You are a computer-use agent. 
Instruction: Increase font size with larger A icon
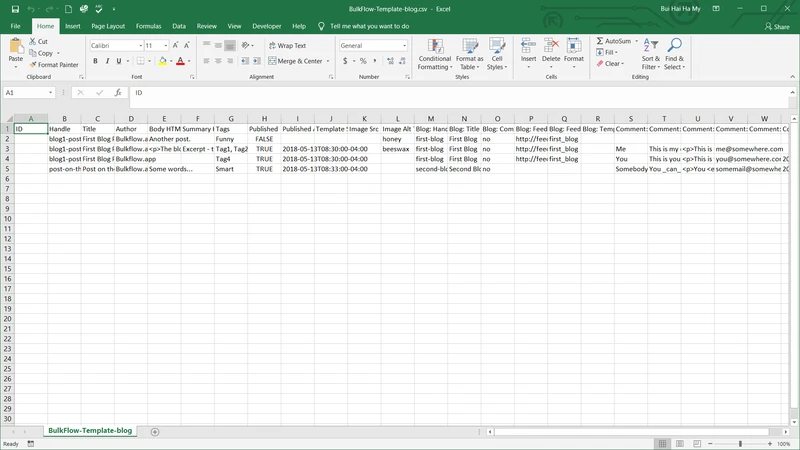click(176, 45)
